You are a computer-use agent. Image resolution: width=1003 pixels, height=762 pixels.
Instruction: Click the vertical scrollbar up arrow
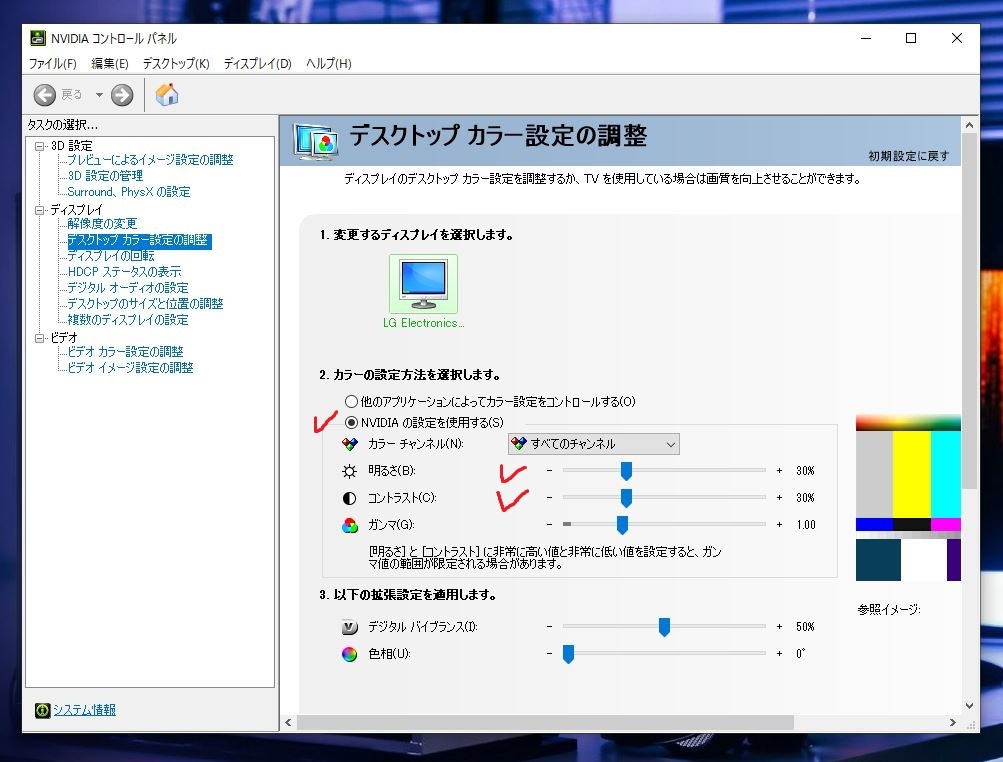coord(969,125)
